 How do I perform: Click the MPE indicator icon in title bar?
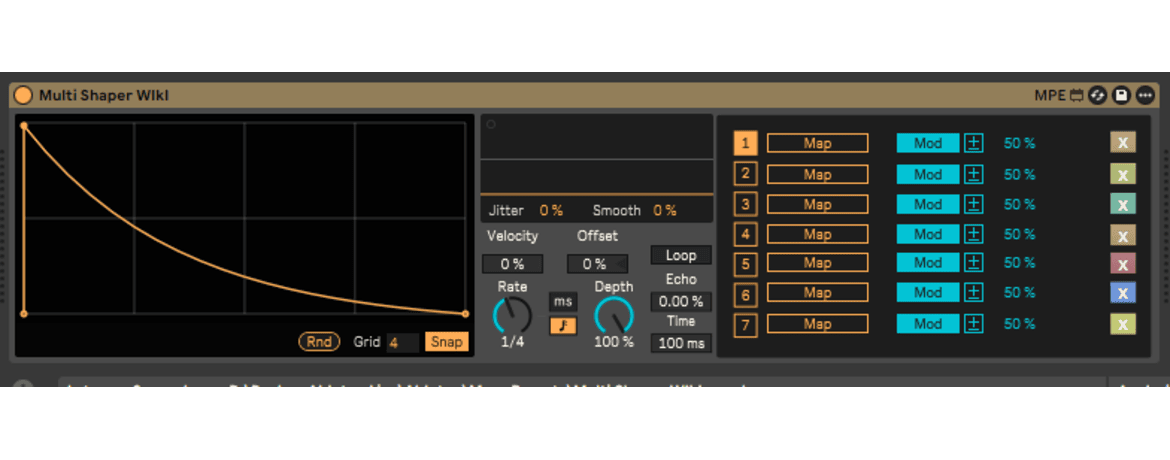click(x=1076, y=96)
